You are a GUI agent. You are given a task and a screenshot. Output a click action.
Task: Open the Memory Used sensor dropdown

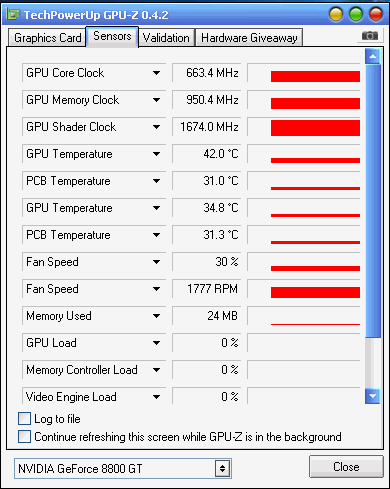click(156, 316)
